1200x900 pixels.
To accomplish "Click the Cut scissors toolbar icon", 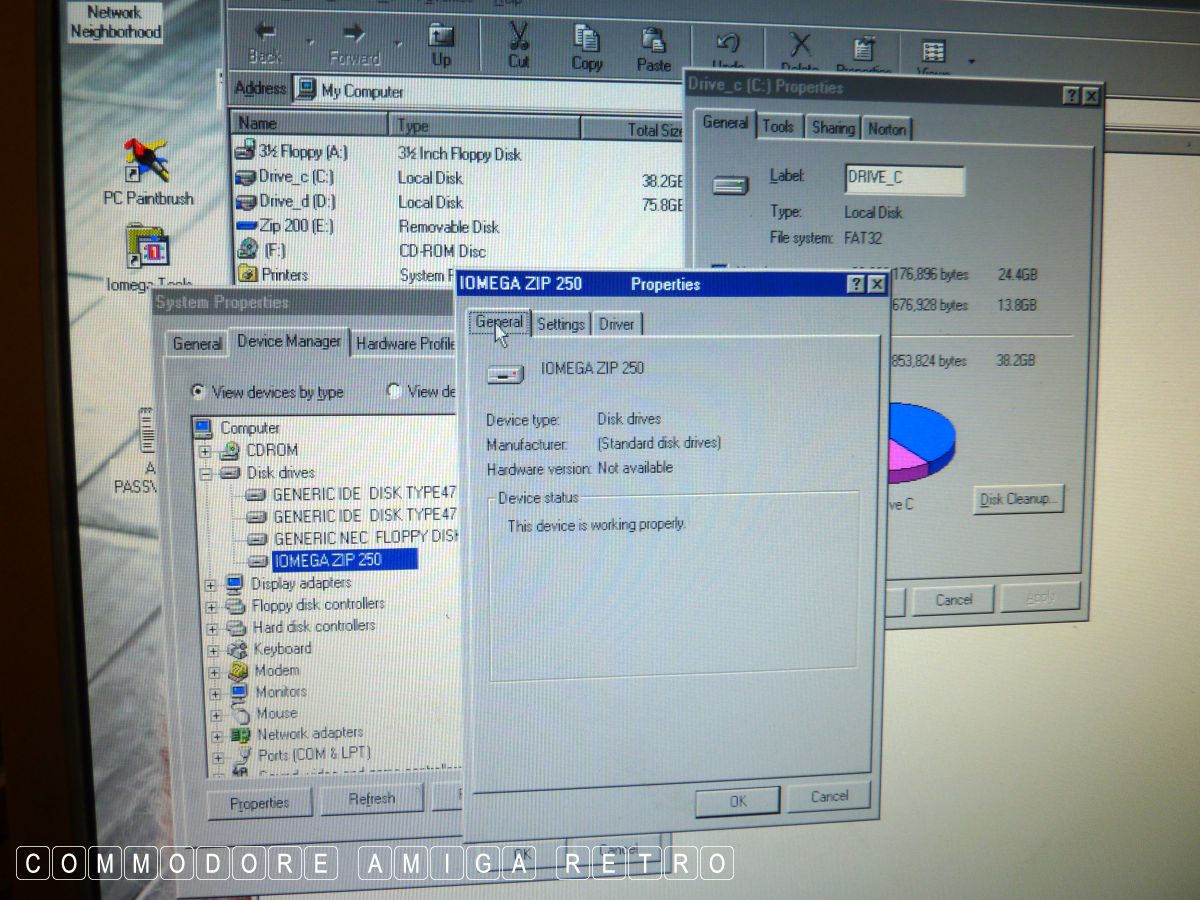I will click(518, 41).
